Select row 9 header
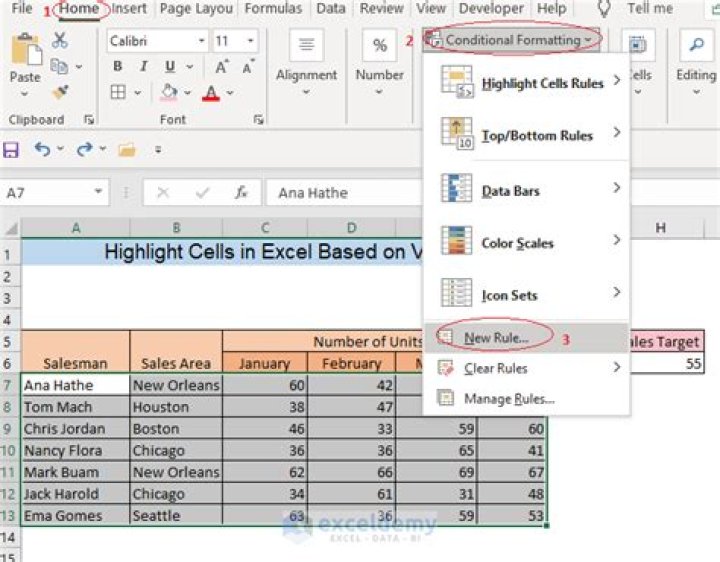 click(x=9, y=429)
